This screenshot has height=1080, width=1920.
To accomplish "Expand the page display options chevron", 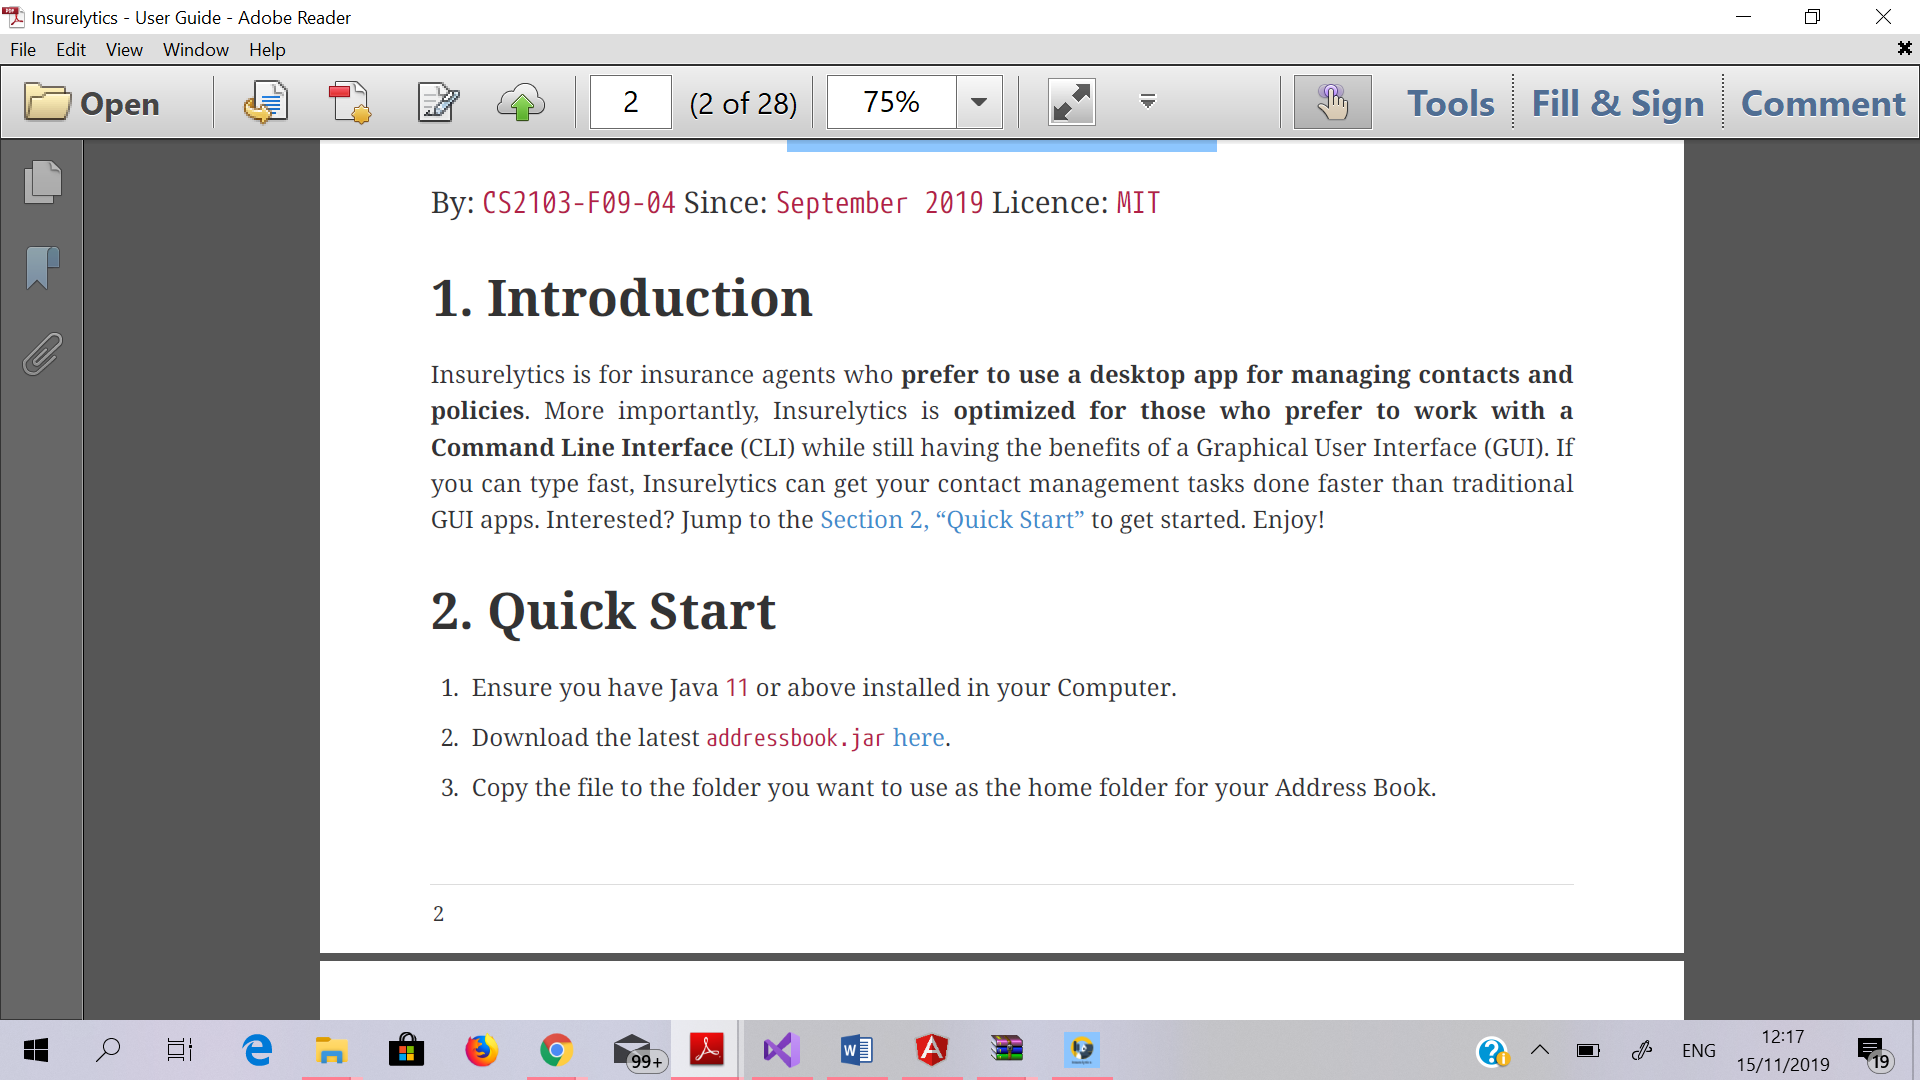I will click(x=1147, y=101).
